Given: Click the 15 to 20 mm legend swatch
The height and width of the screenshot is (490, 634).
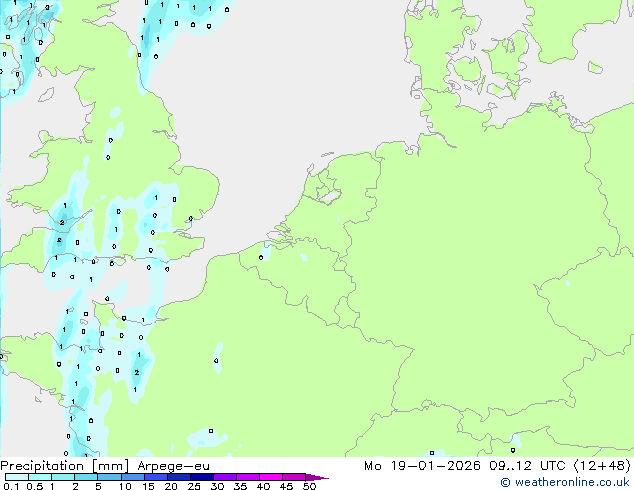Looking at the screenshot, I should point(155,477).
